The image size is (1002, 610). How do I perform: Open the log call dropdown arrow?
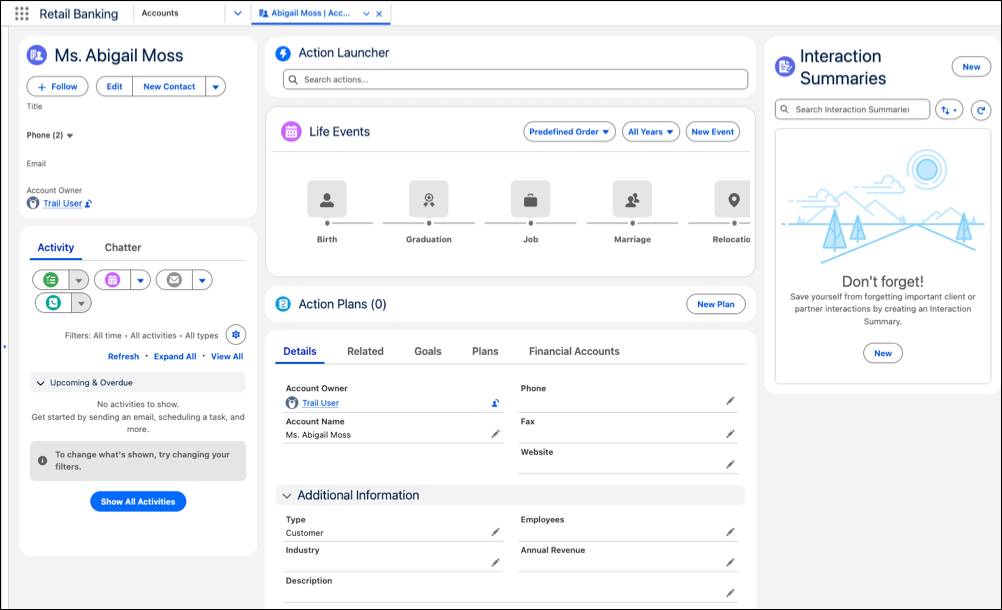pos(81,303)
